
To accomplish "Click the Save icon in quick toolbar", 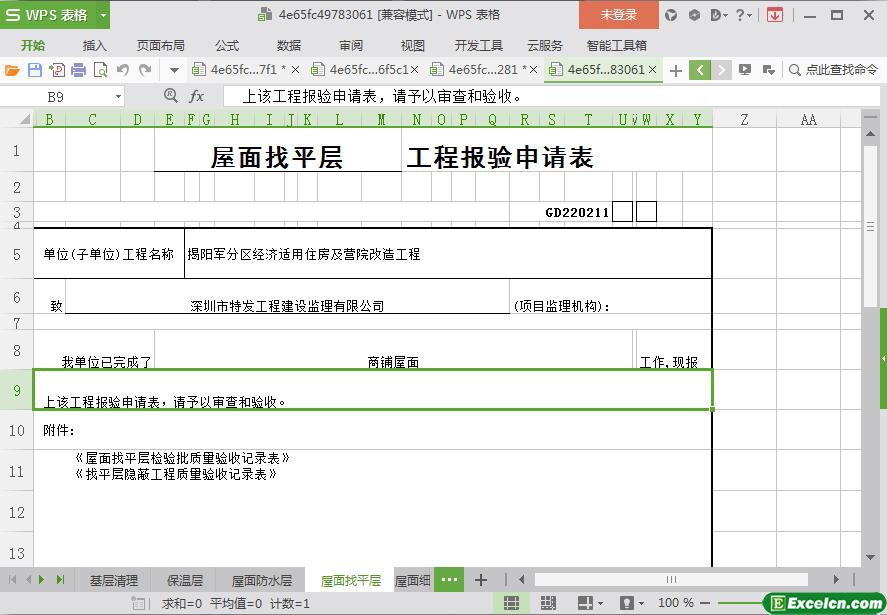I will tap(35, 70).
